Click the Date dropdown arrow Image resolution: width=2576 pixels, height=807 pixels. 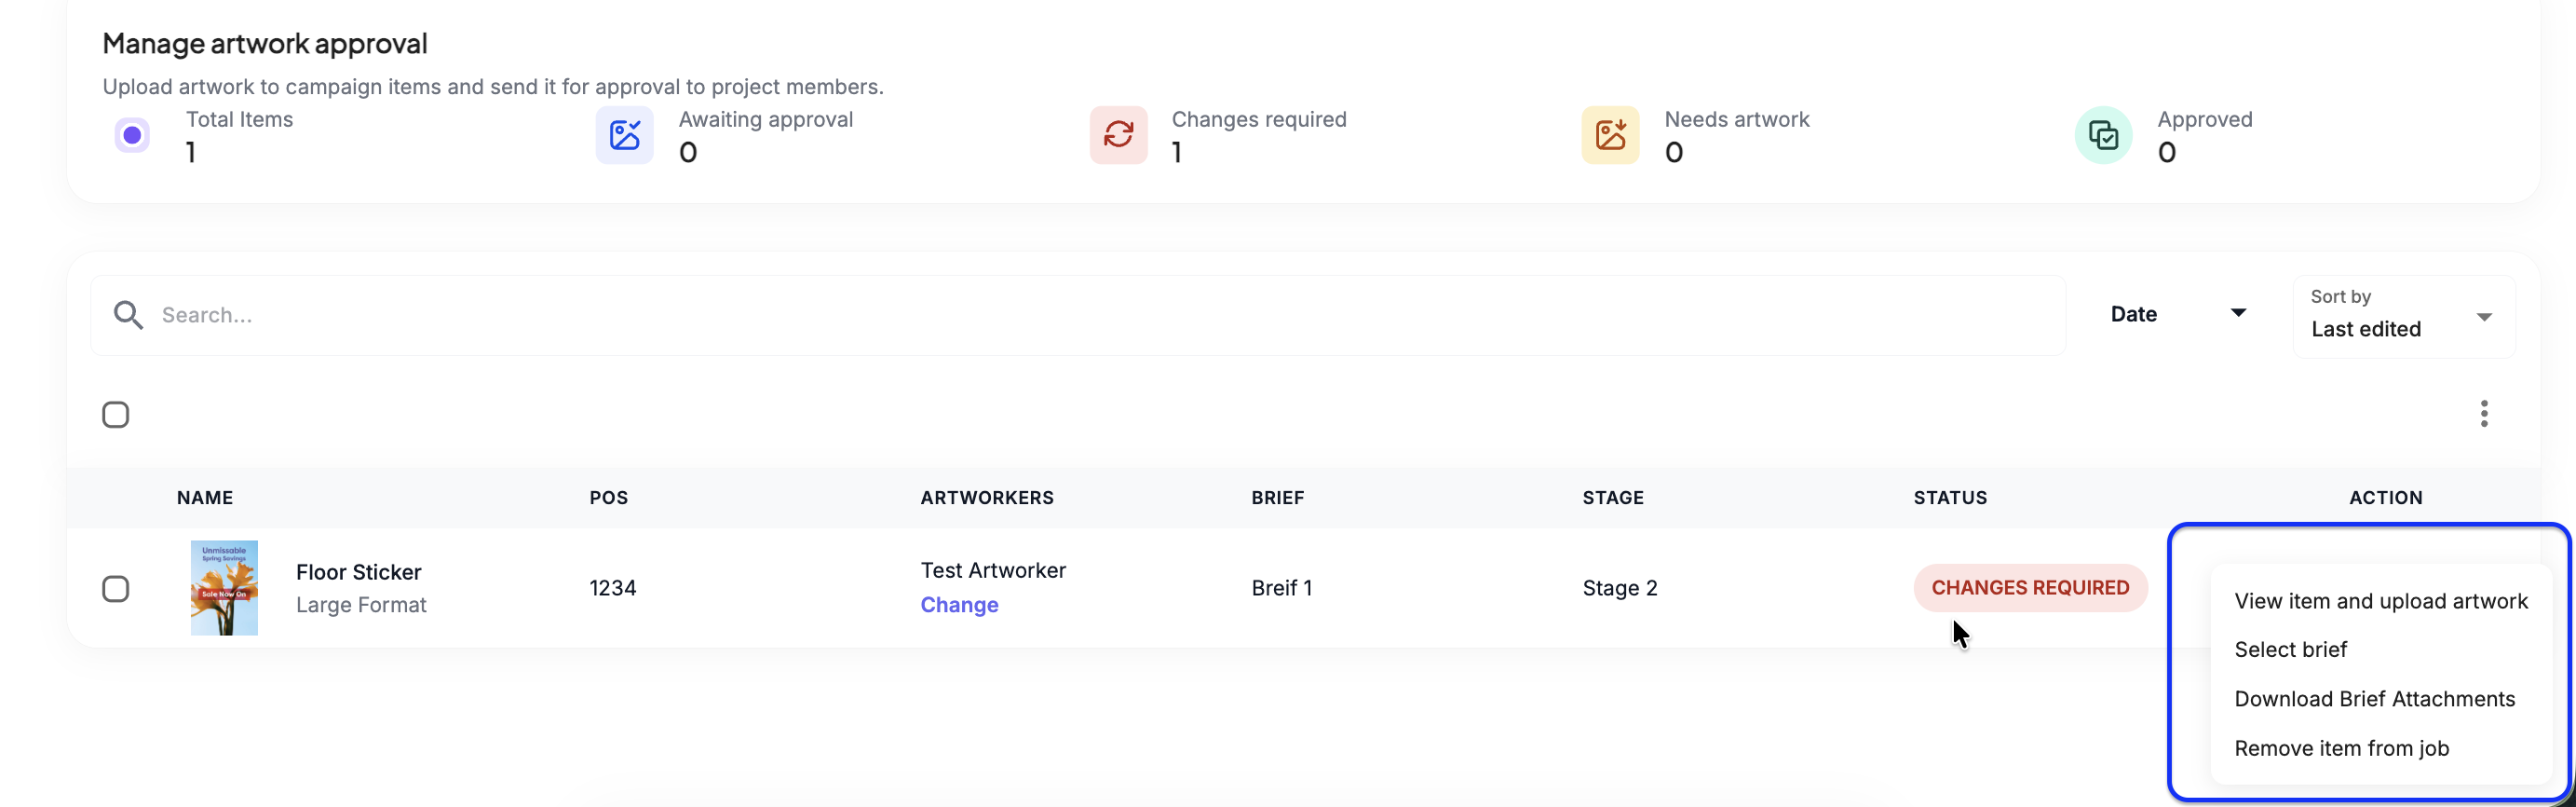pos(2239,313)
